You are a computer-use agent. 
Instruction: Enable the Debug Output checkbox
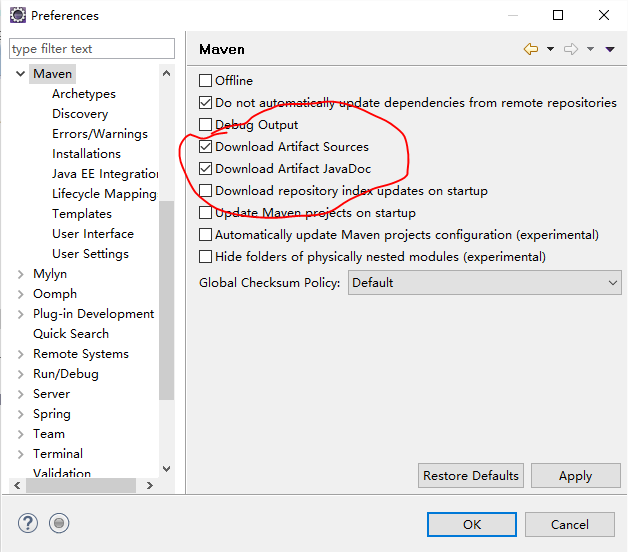click(205, 125)
